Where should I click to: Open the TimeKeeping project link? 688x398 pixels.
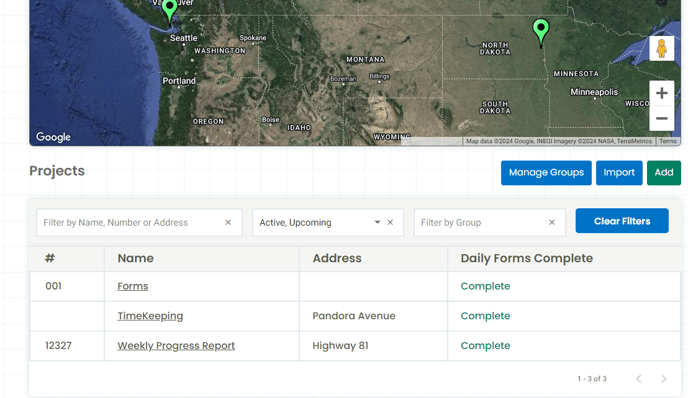[150, 316]
